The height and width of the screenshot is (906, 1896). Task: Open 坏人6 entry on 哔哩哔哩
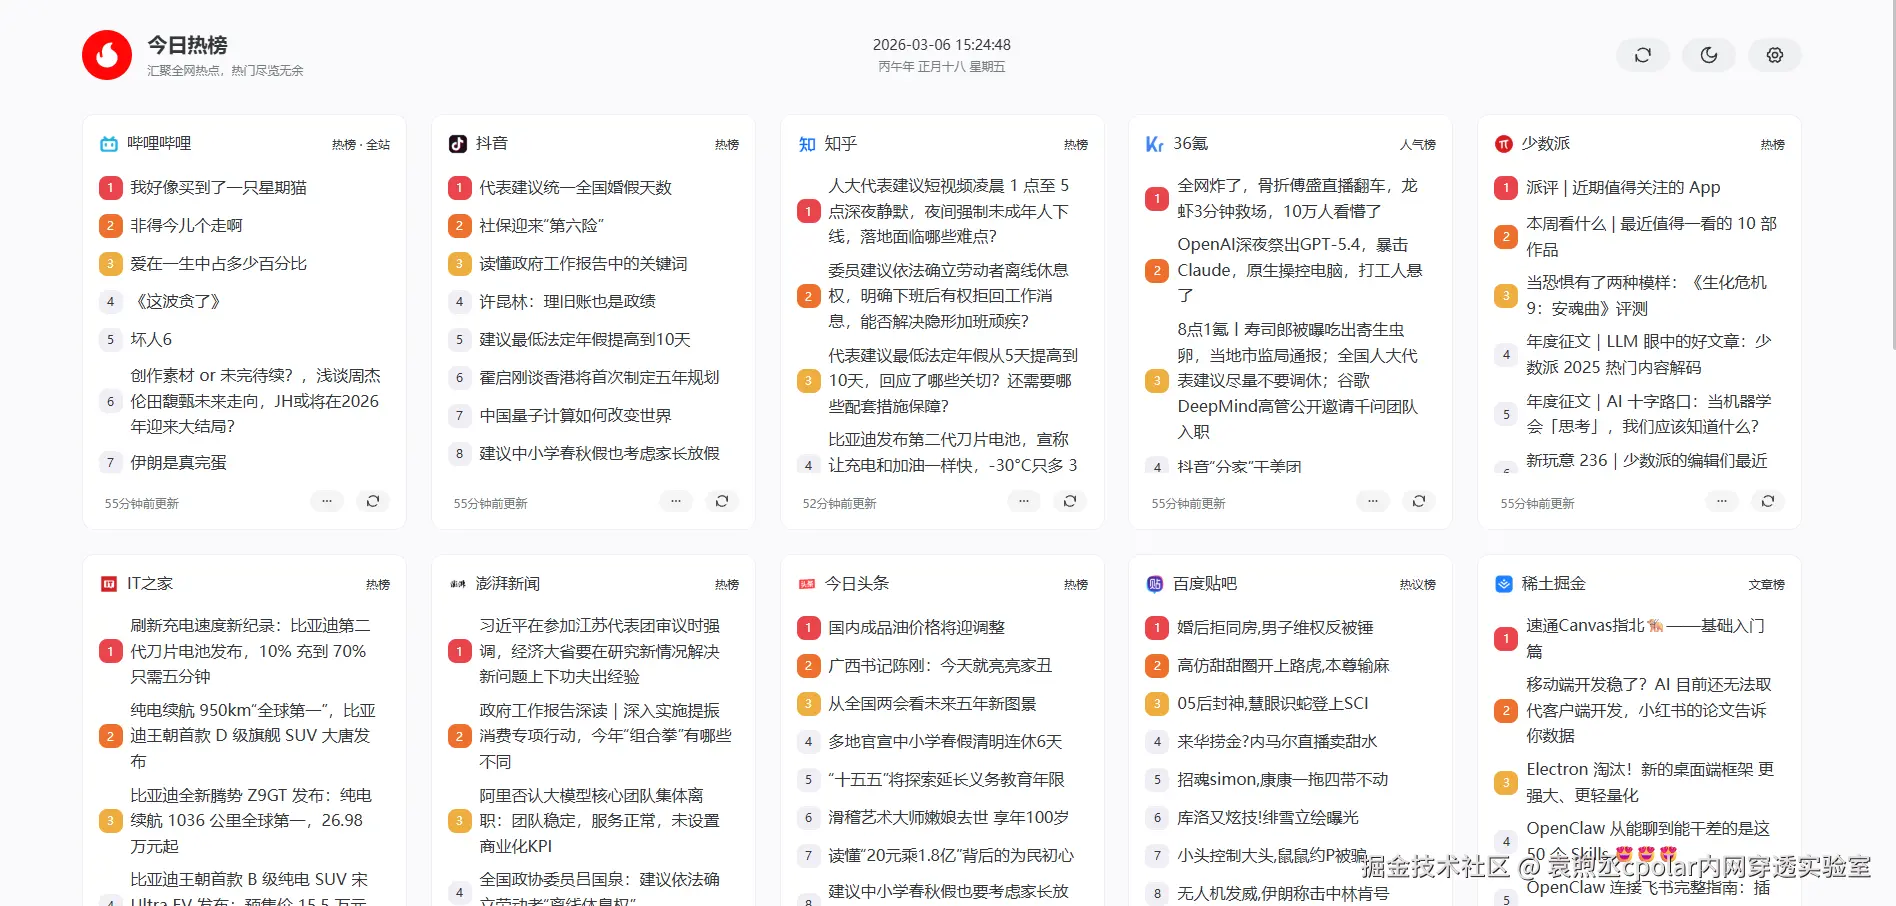(151, 340)
